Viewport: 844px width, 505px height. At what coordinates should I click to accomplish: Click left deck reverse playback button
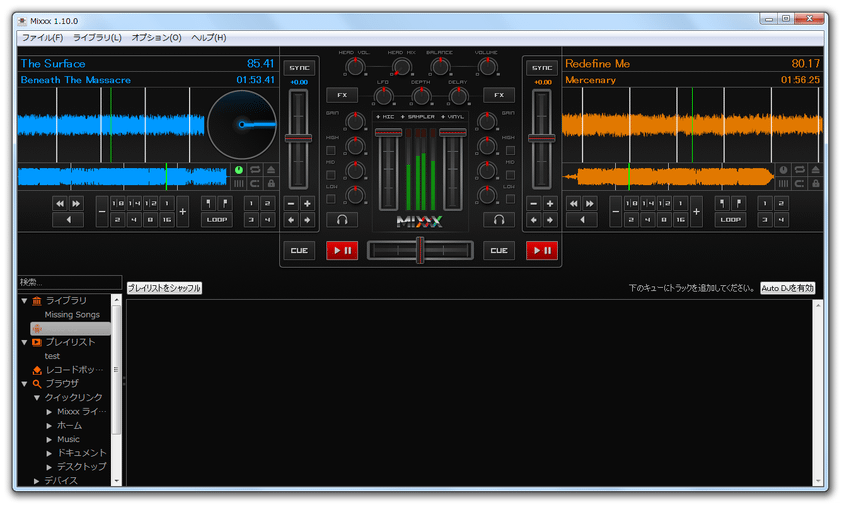click(x=68, y=220)
